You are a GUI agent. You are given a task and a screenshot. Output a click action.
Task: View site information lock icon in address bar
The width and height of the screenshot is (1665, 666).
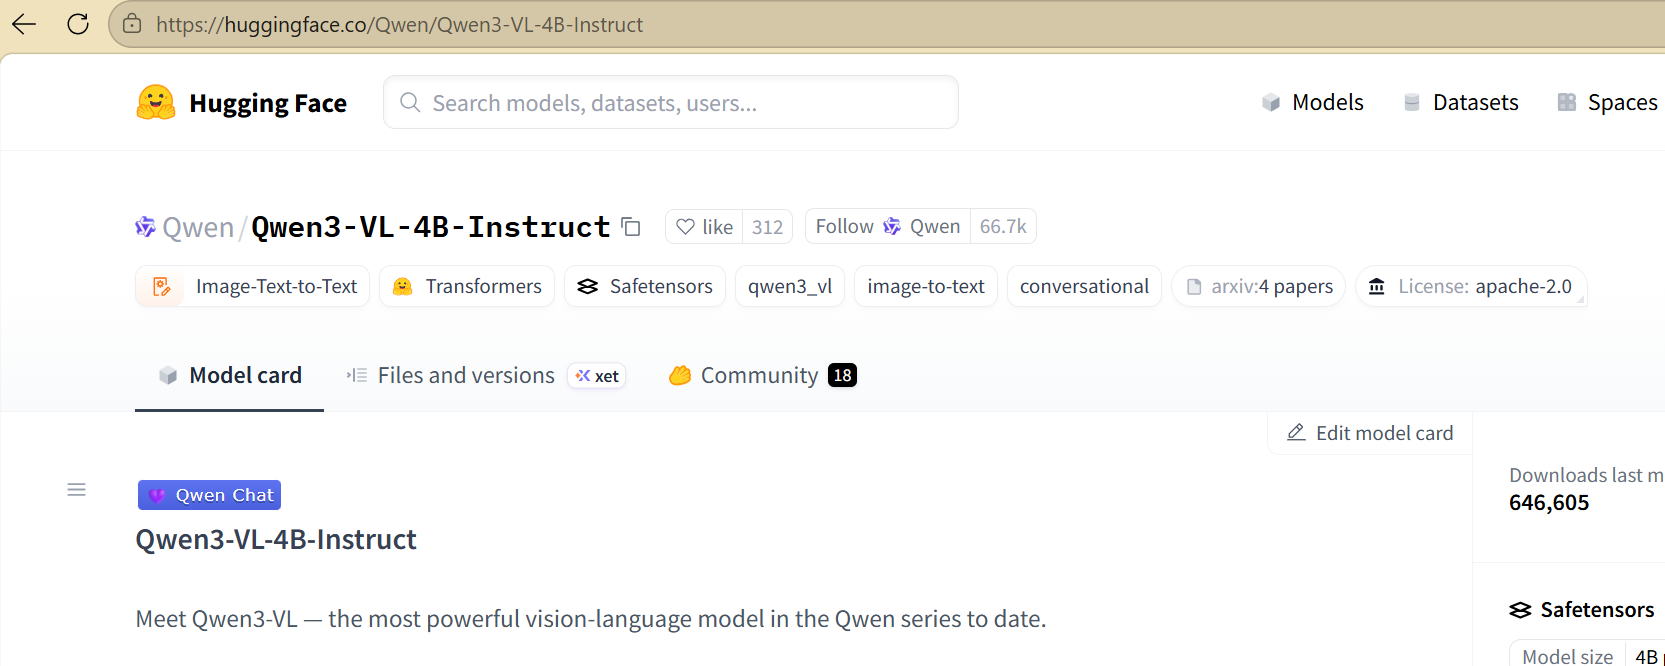(x=132, y=24)
